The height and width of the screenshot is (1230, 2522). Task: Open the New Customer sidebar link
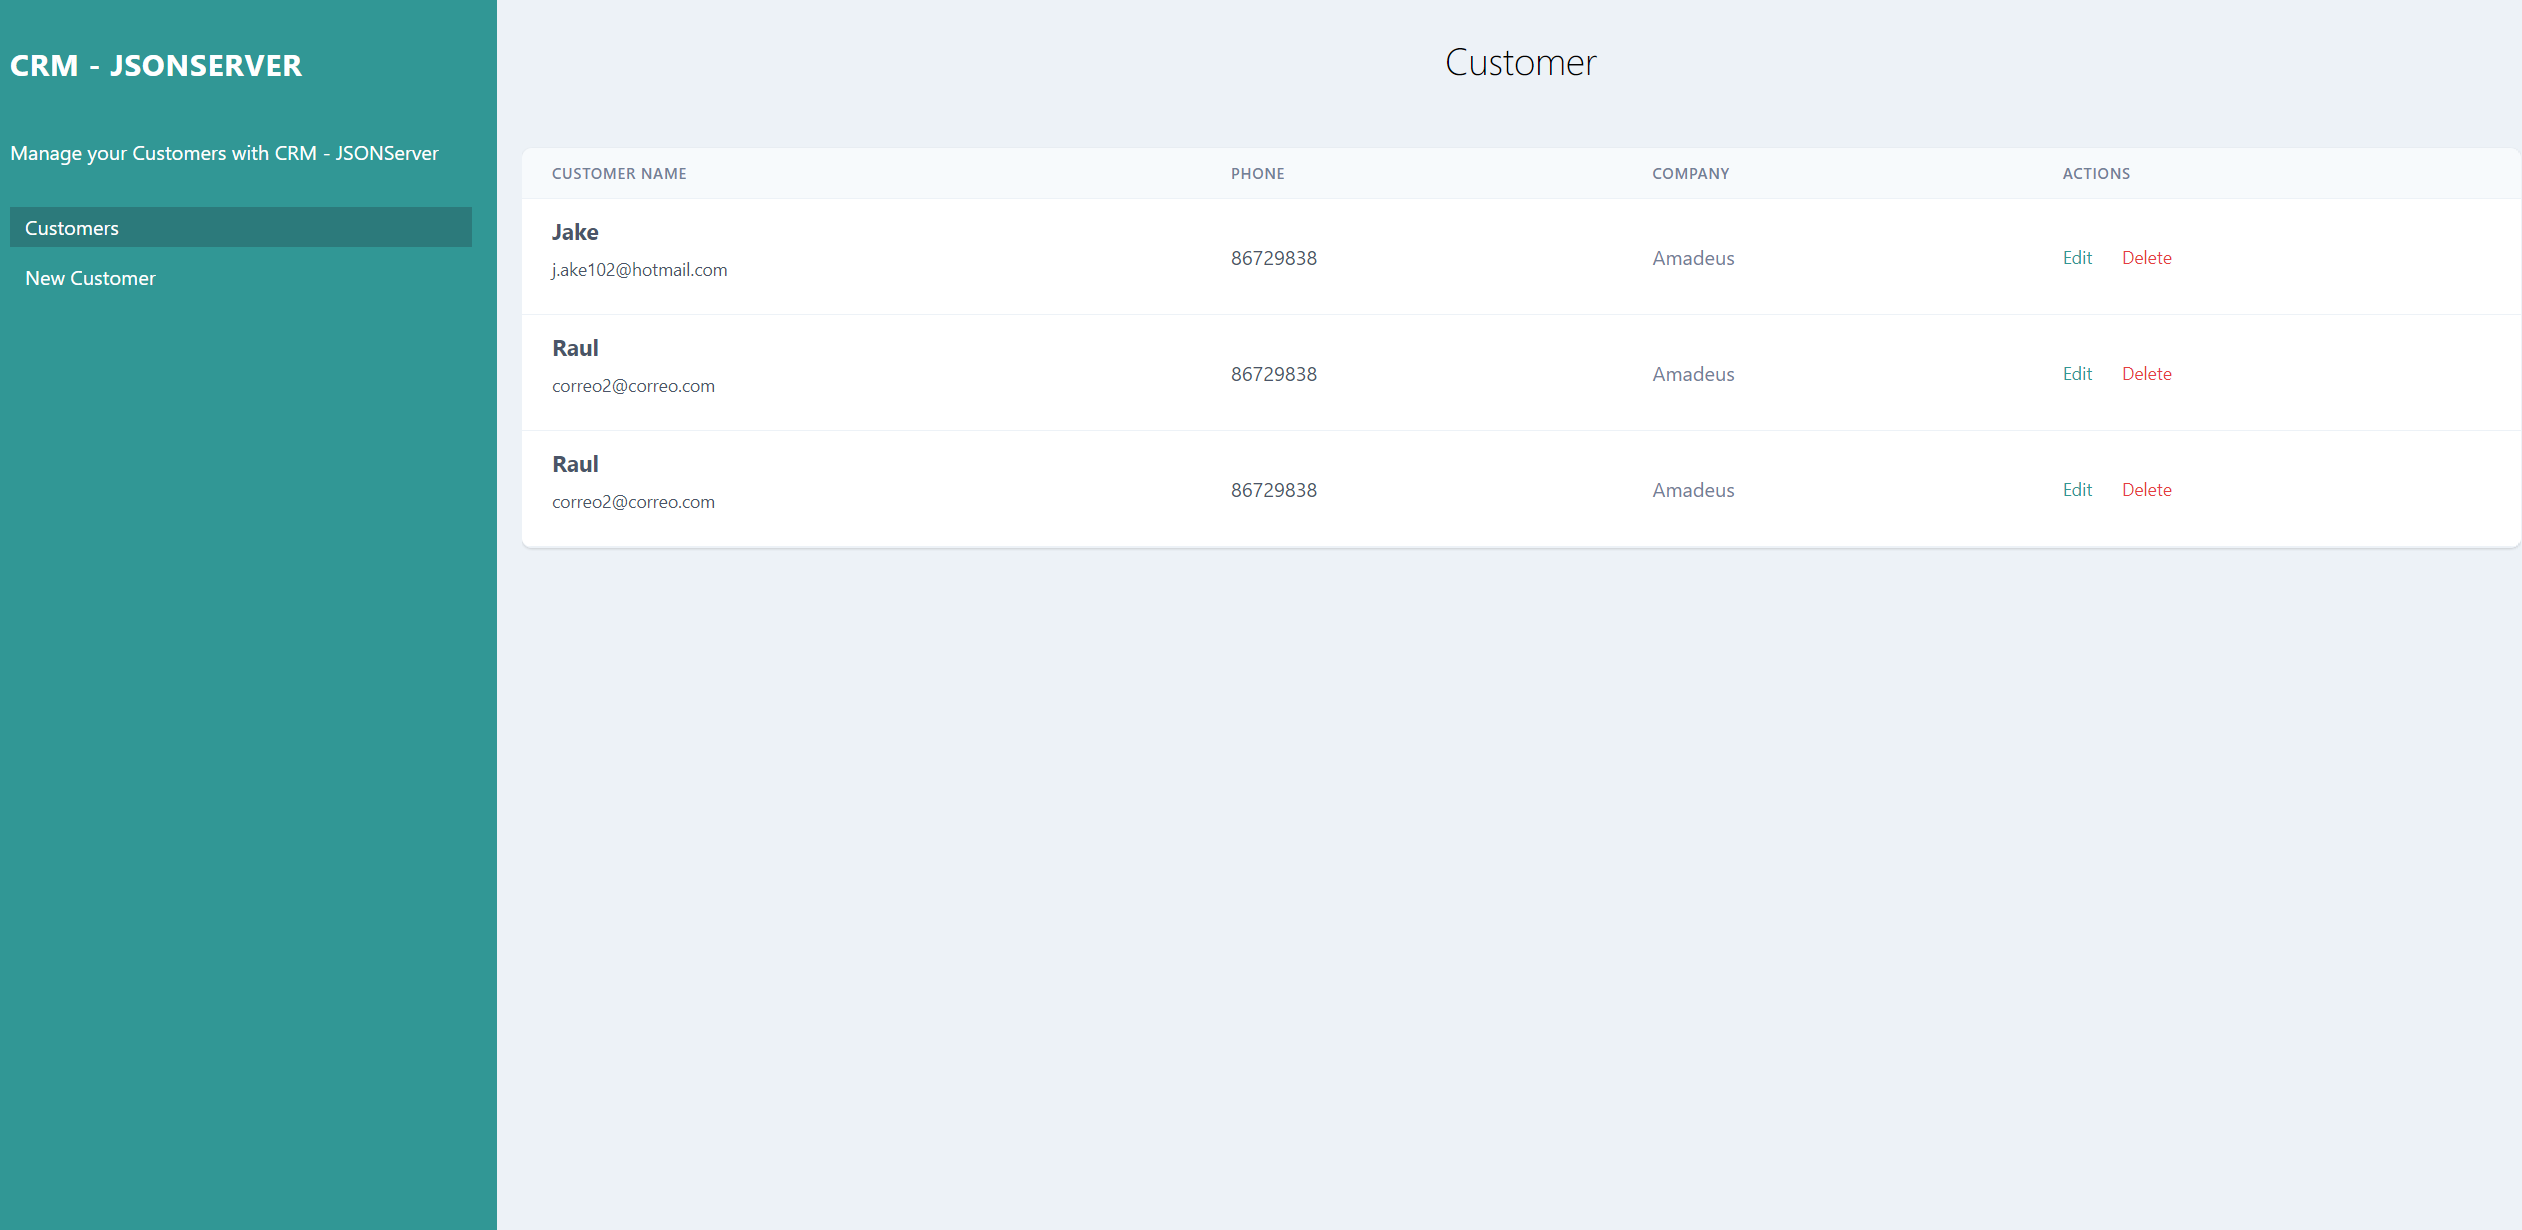click(90, 278)
